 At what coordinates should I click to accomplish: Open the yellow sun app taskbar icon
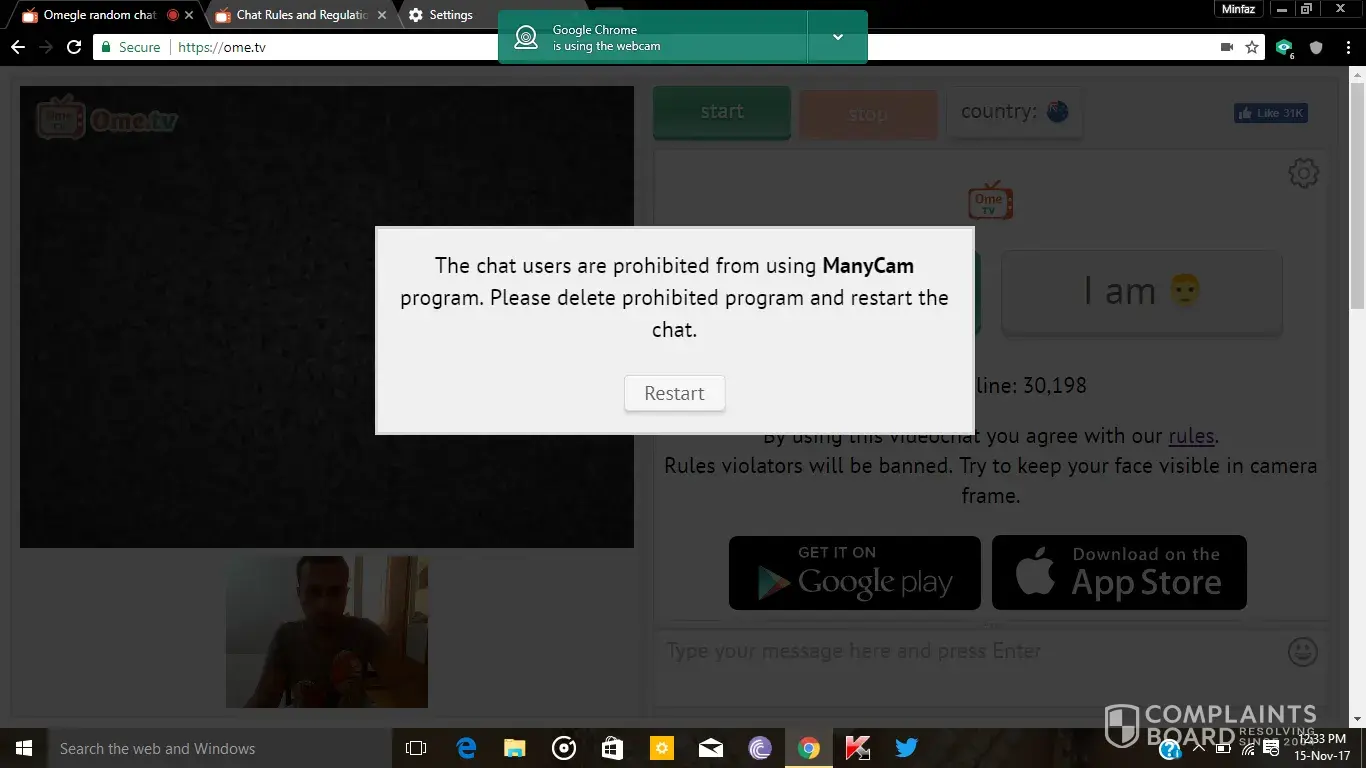click(662, 748)
